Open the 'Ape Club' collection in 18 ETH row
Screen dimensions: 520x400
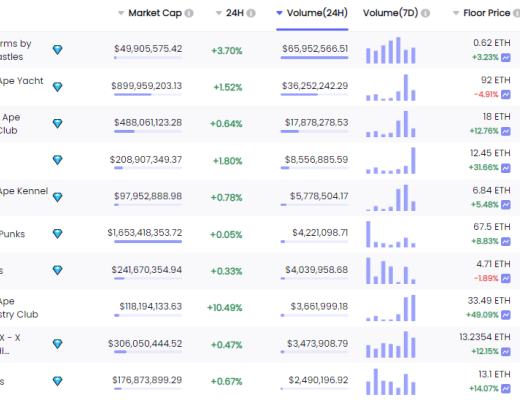[x=10, y=124]
